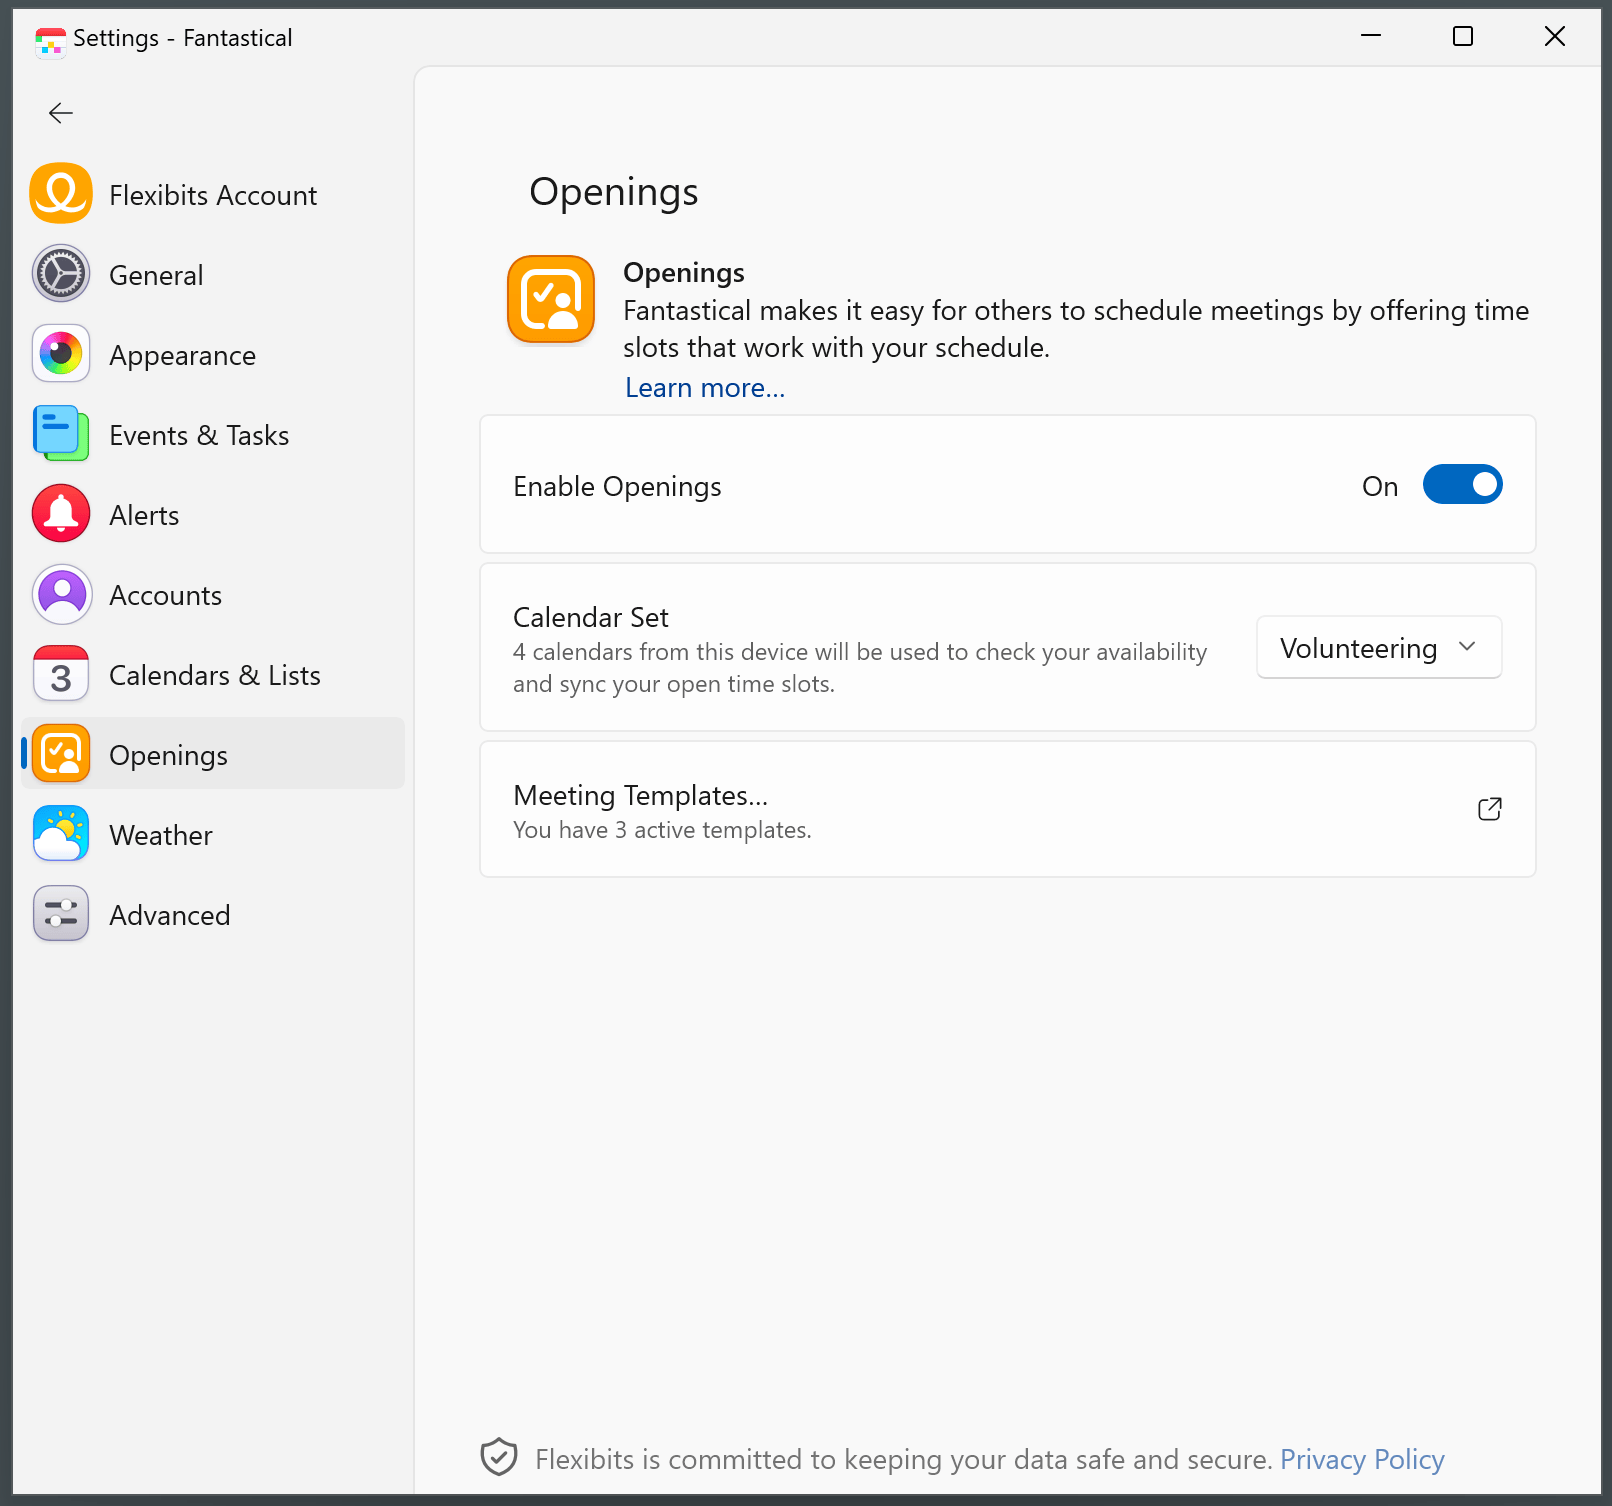This screenshot has height=1506, width=1612.
Task: Click the Accounts purple person icon
Action: point(61,593)
